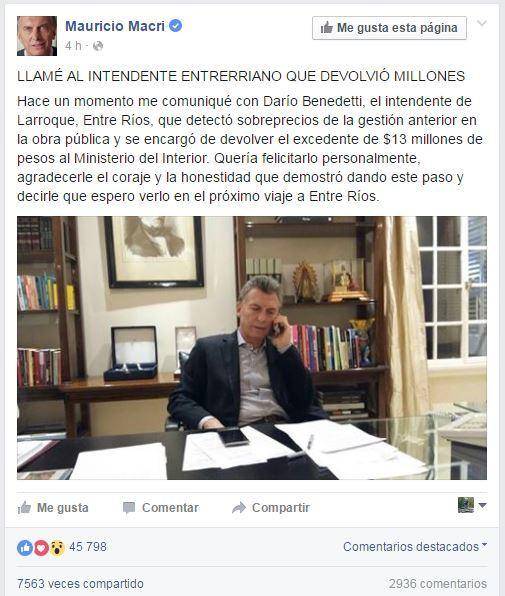
Task: Toggle Me gusta on this post
Action: click(53, 507)
